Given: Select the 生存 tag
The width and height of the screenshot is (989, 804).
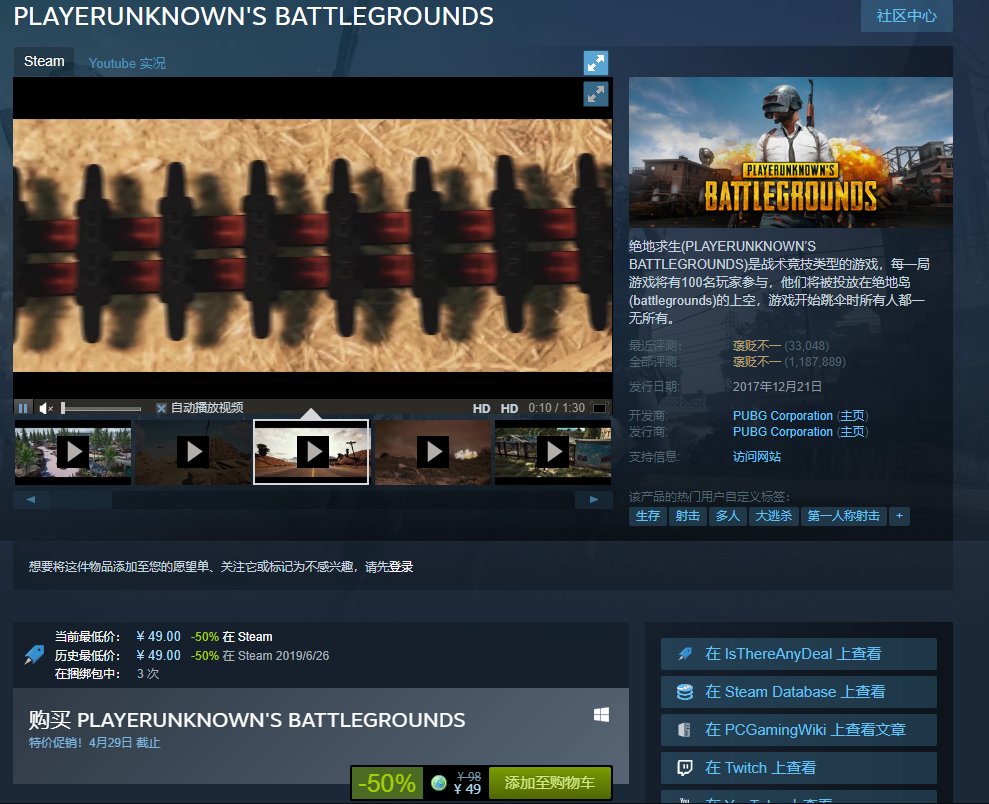Looking at the screenshot, I should [648, 516].
